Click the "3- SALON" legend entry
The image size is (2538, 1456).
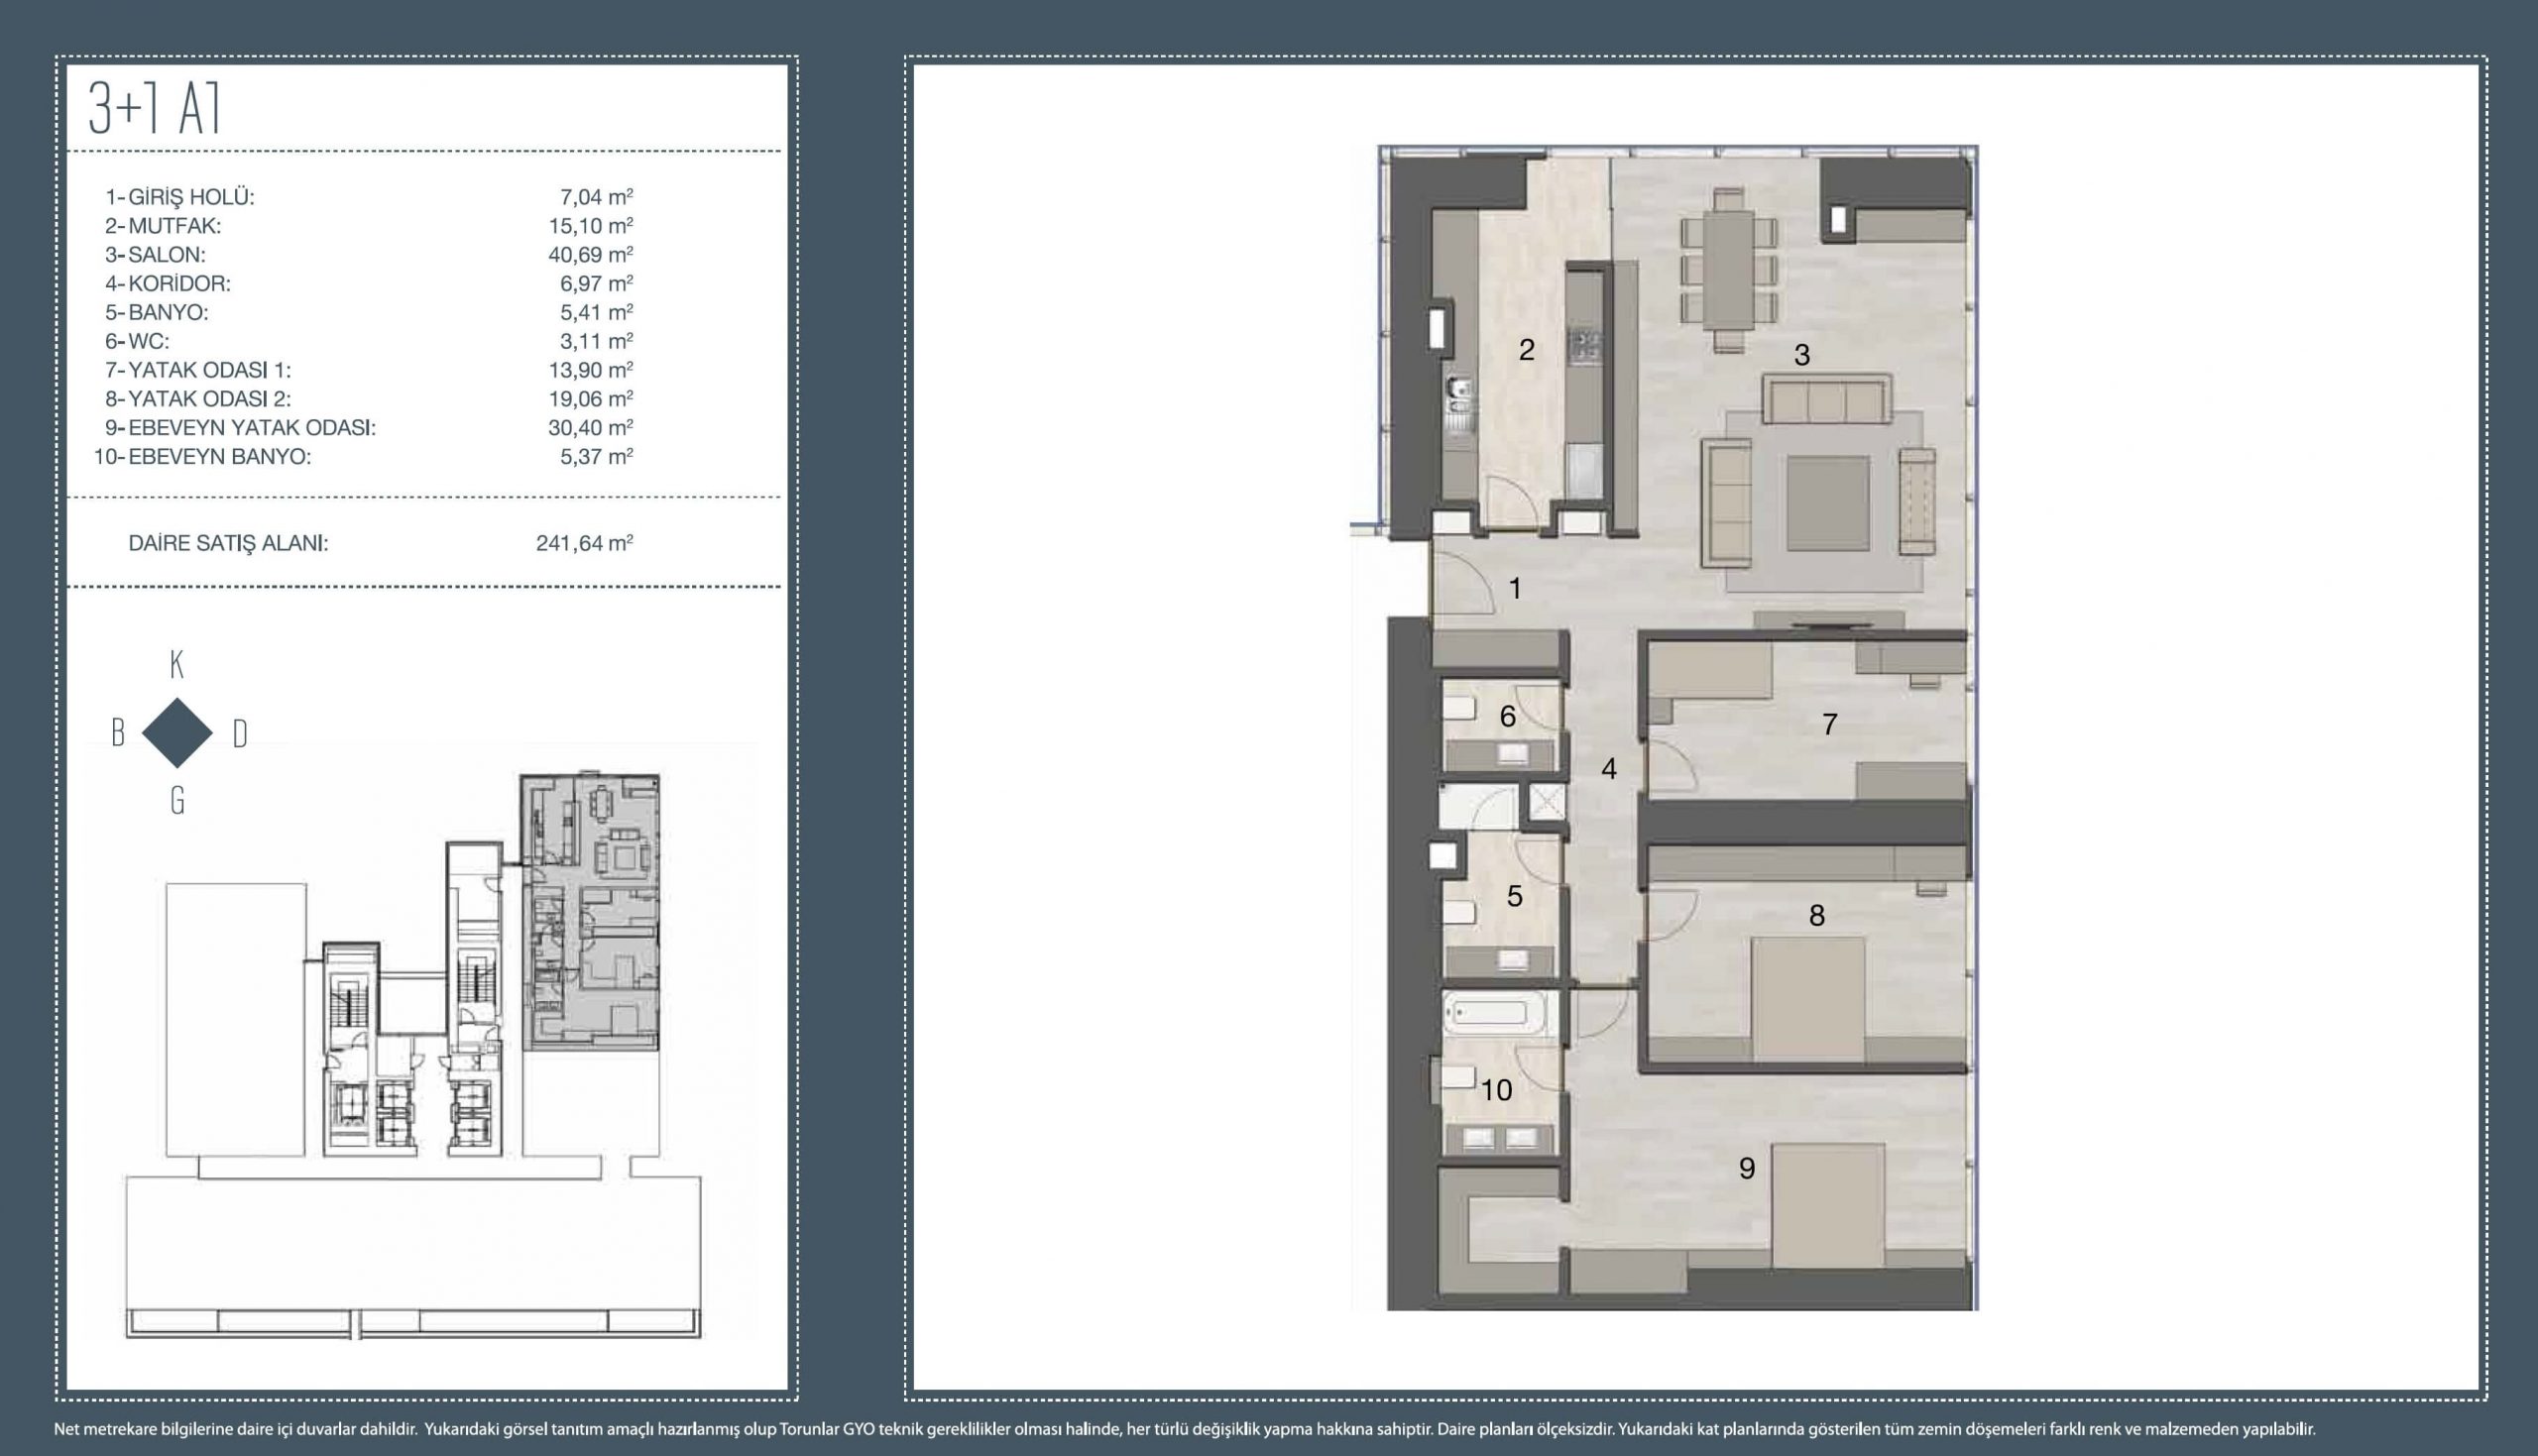click(156, 254)
